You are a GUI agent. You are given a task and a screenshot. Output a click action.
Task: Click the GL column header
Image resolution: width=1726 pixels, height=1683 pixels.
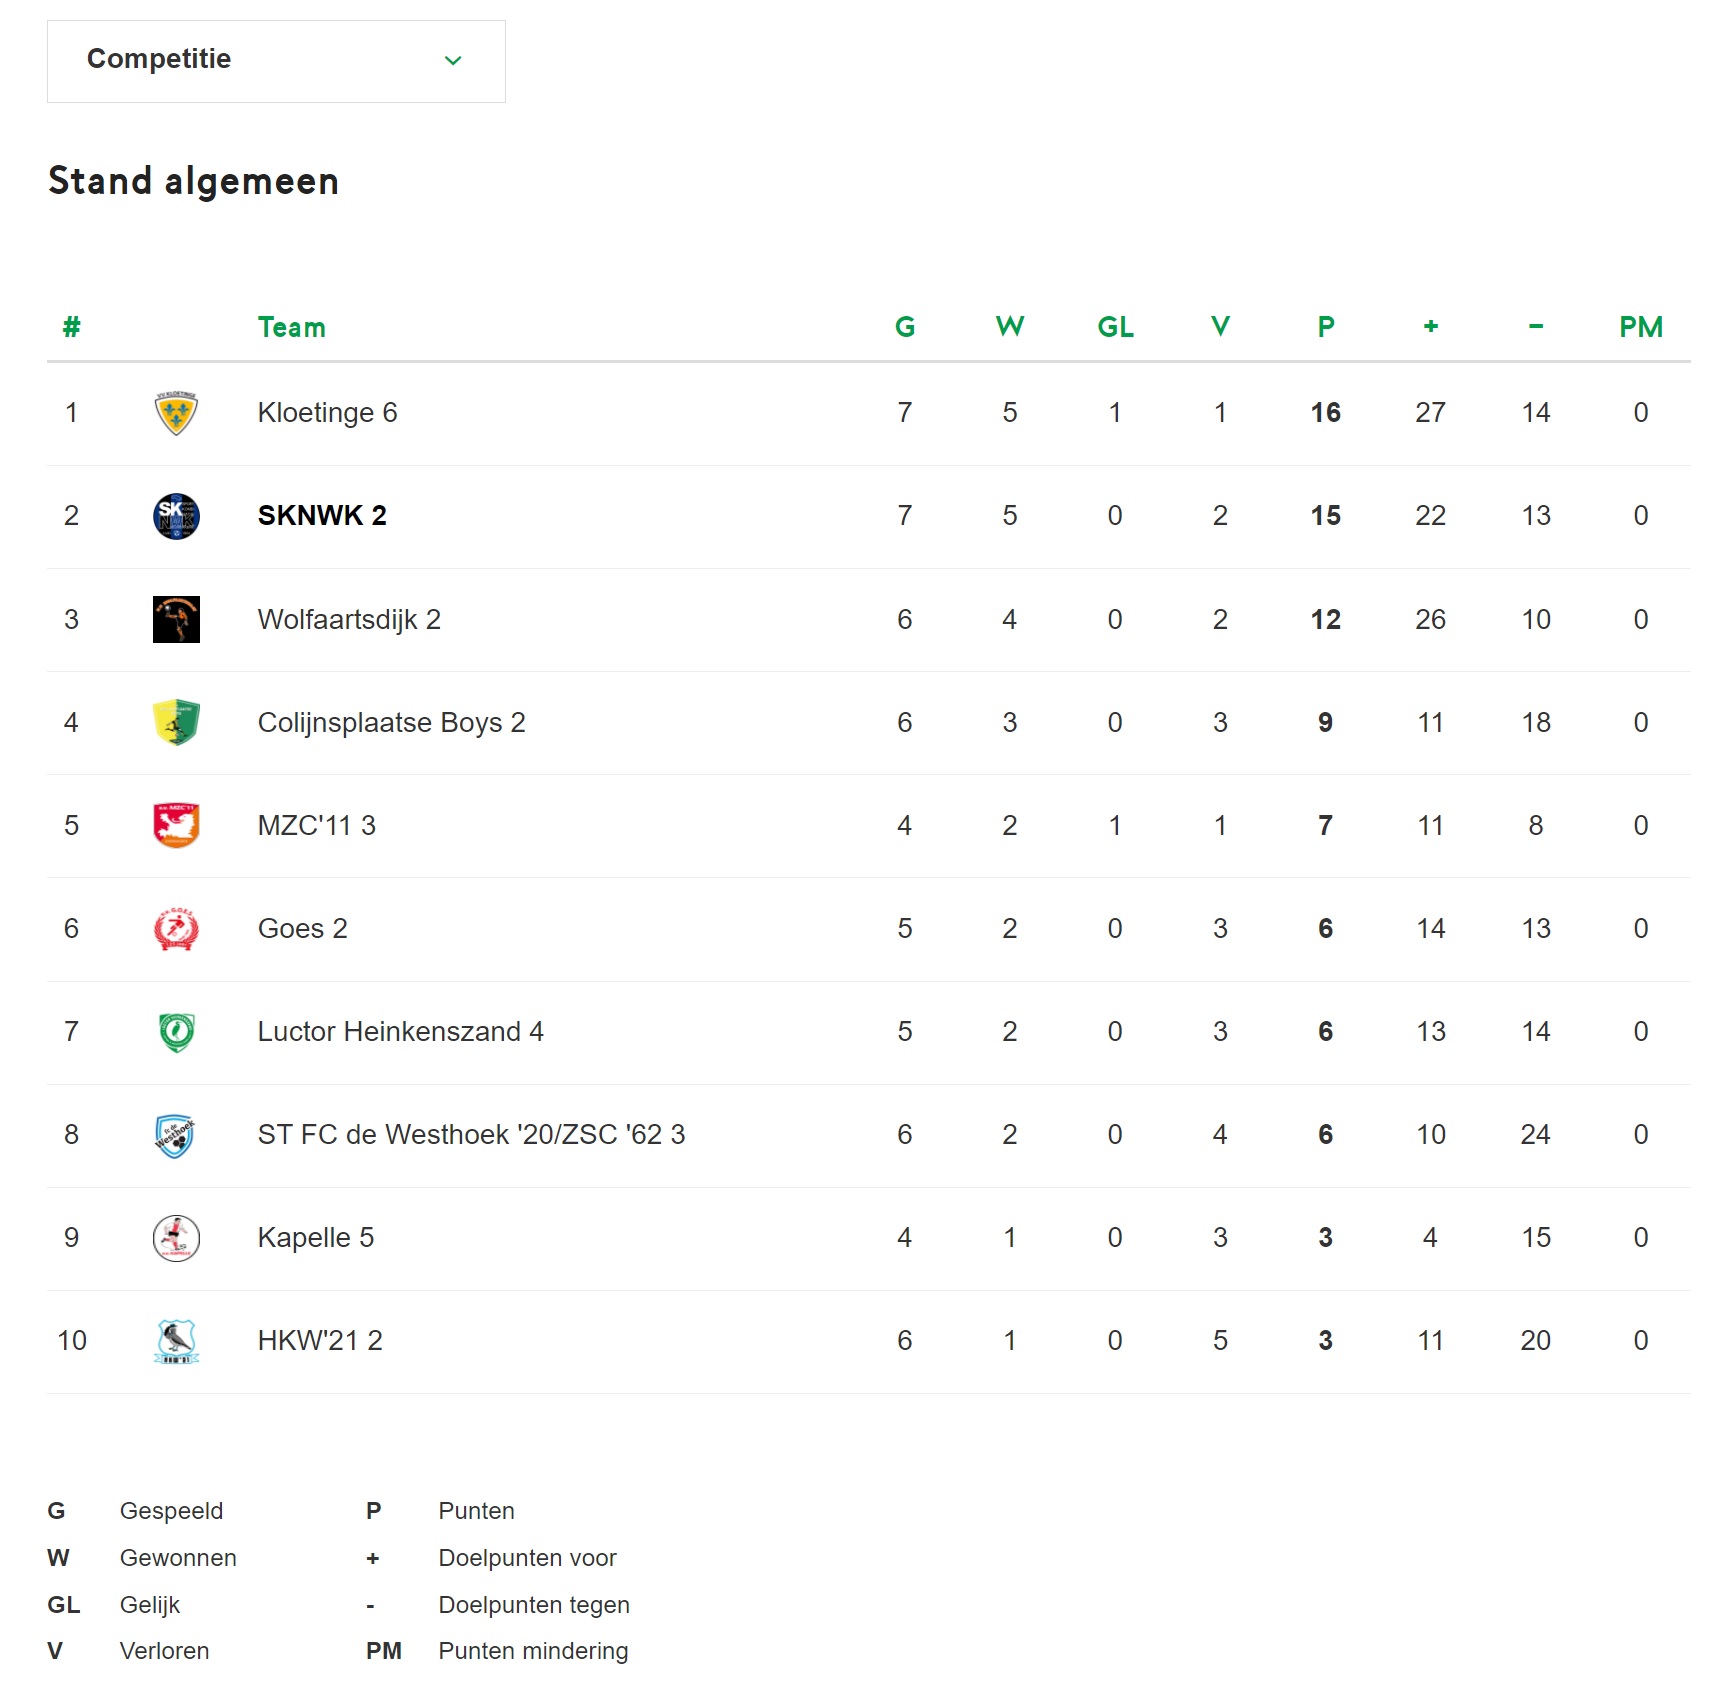pyautogui.click(x=1115, y=327)
